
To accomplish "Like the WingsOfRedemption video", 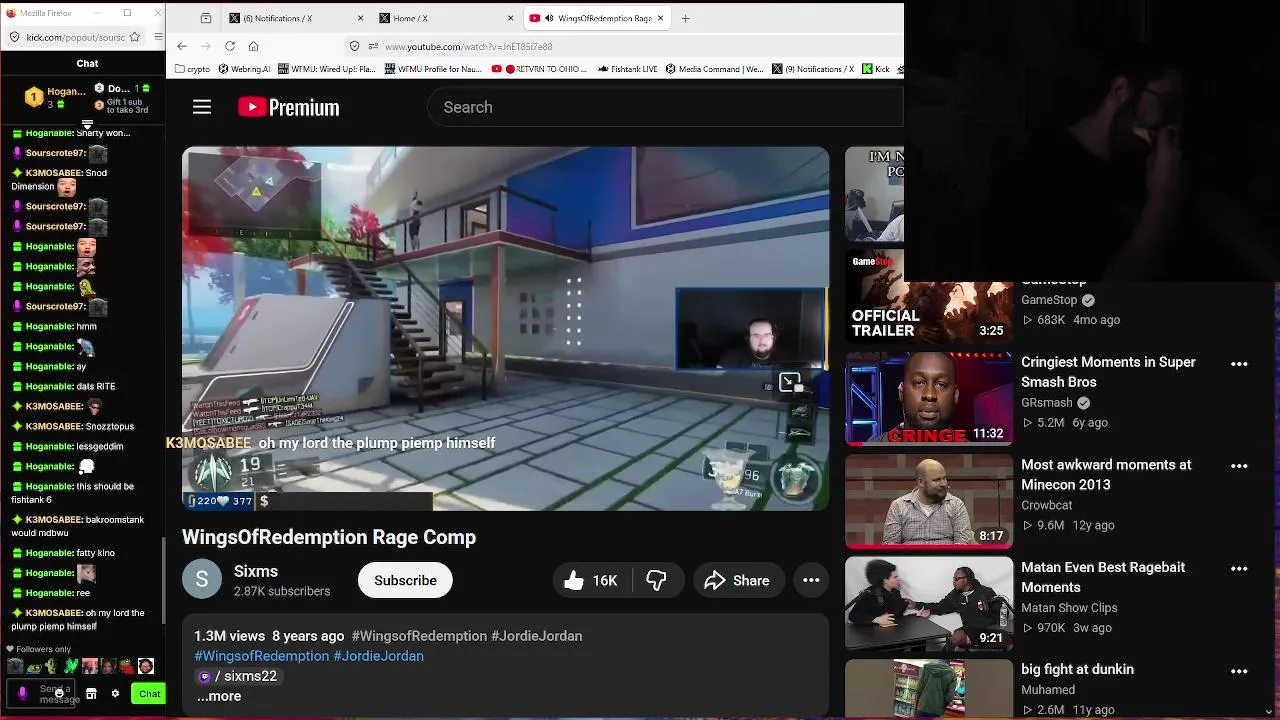I will [x=591, y=580].
